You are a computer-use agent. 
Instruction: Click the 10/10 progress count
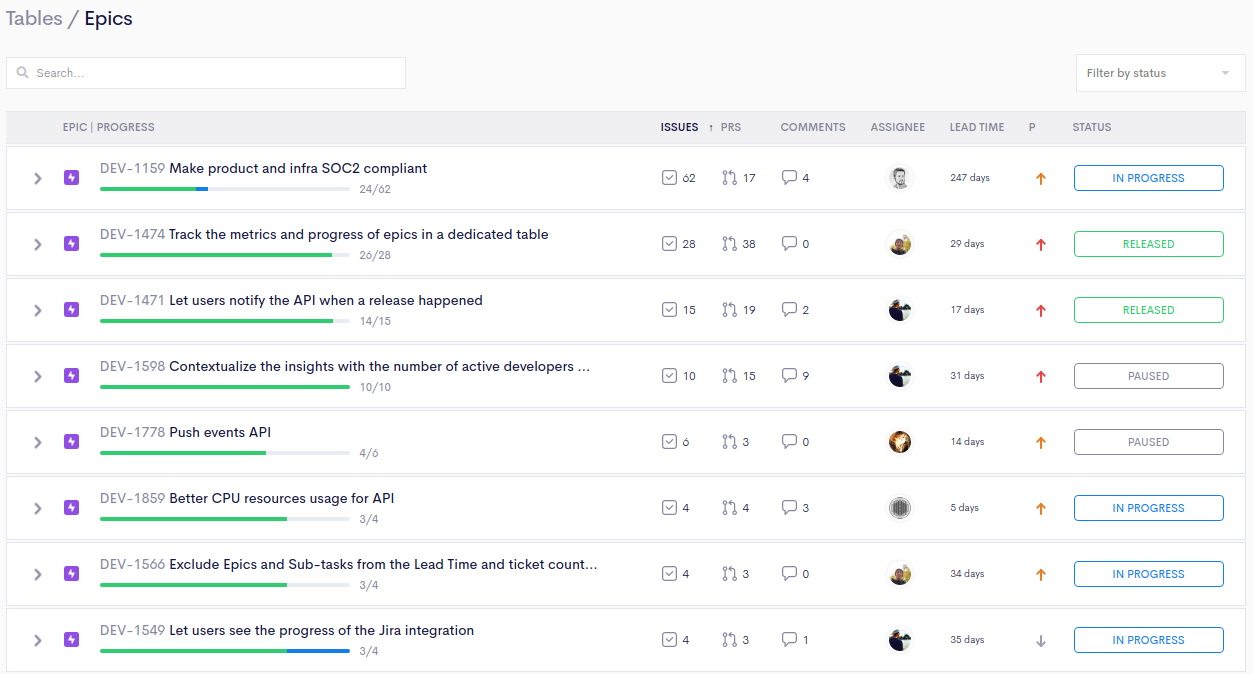[375, 387]
